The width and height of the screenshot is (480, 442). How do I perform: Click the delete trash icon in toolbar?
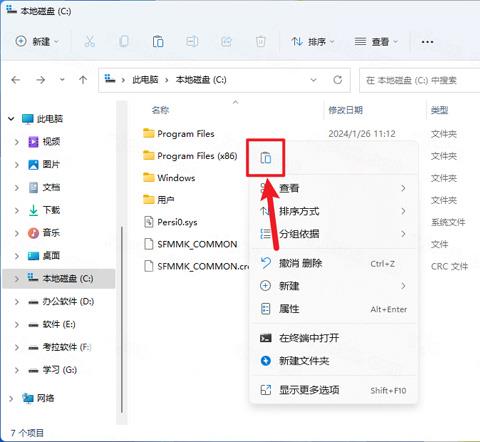(260, 42)
